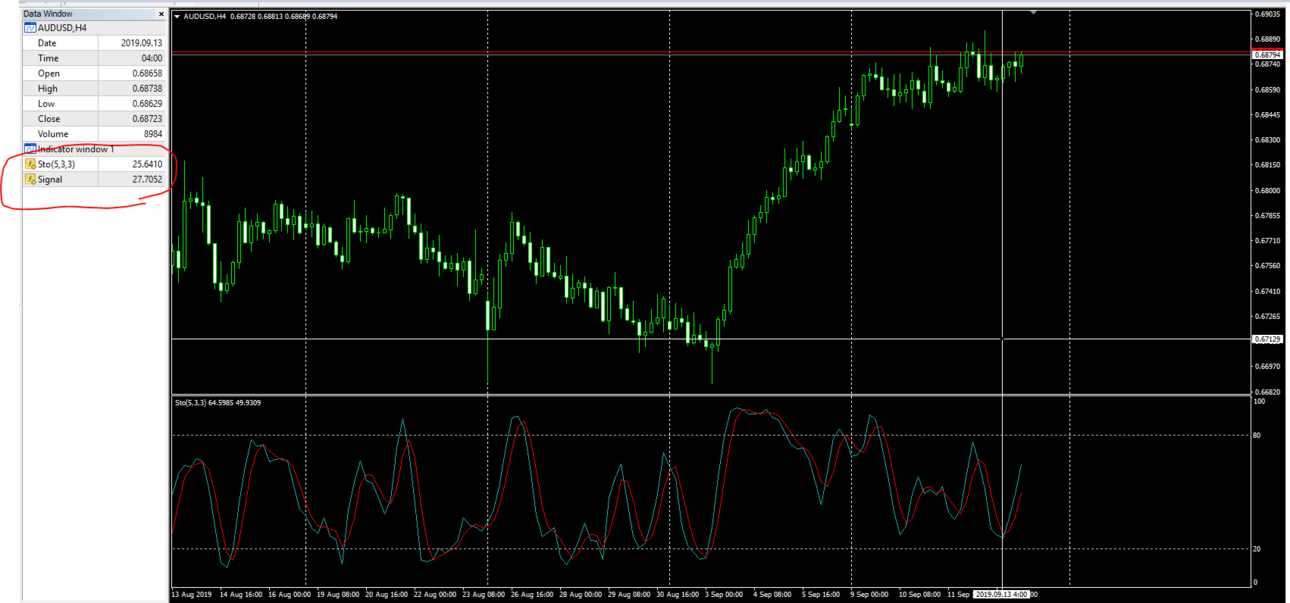Select the Low value 0.68629
The height and width of the screenshot is (603, 1290).
click(x=147, y=103)
